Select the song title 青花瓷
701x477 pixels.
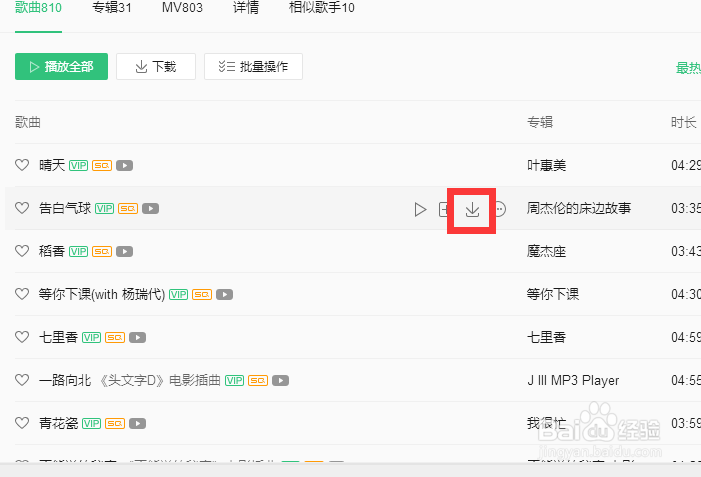tap(59, 423)
